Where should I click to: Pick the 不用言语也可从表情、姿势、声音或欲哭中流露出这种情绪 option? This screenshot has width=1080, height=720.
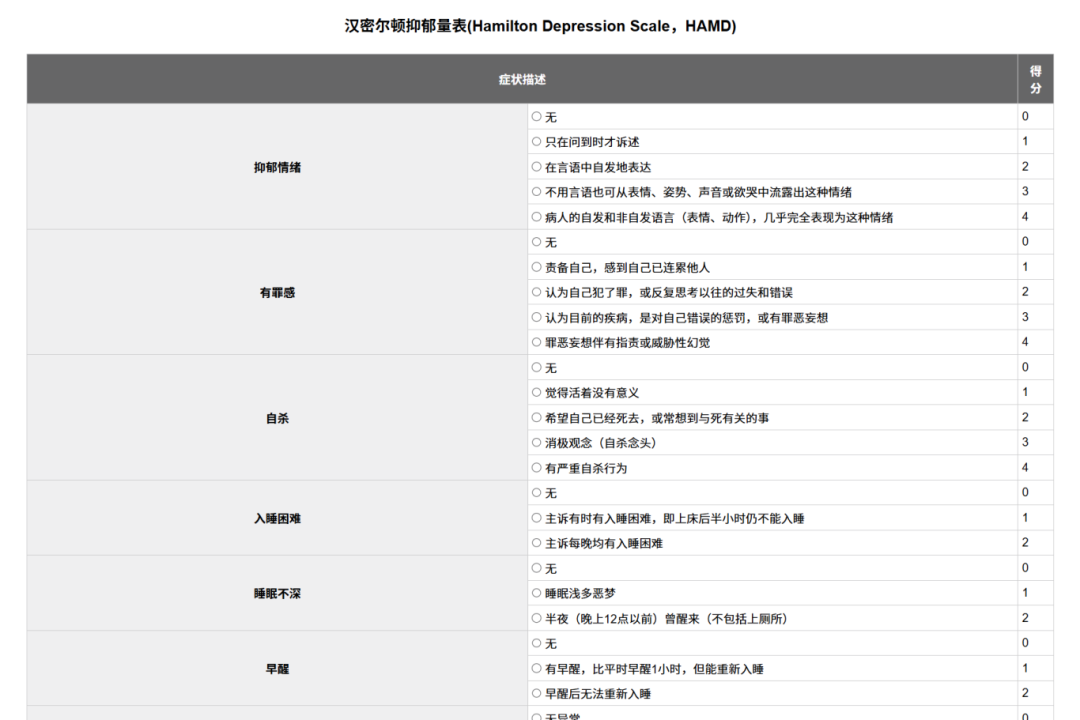tap(537, 192)
